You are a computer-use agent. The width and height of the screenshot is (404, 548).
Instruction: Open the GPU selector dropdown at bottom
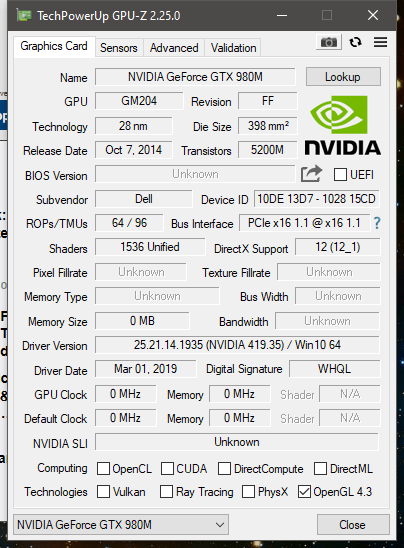(121, 525)
